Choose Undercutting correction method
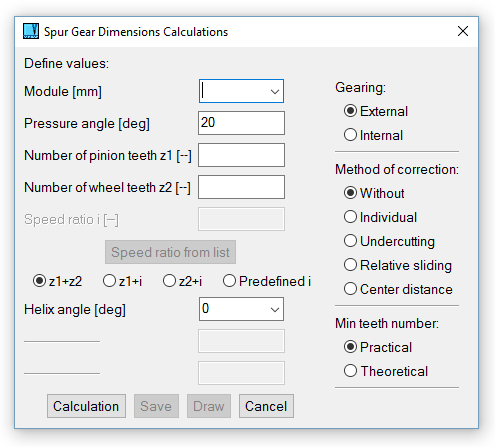Image resolution: width=495 pixels, height=447 pixels. point(389,241)
